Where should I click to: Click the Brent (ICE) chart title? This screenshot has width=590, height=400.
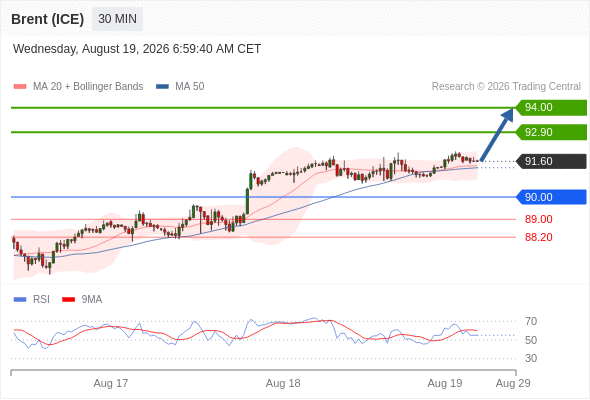pyautogui.click(x=47, y=19)
